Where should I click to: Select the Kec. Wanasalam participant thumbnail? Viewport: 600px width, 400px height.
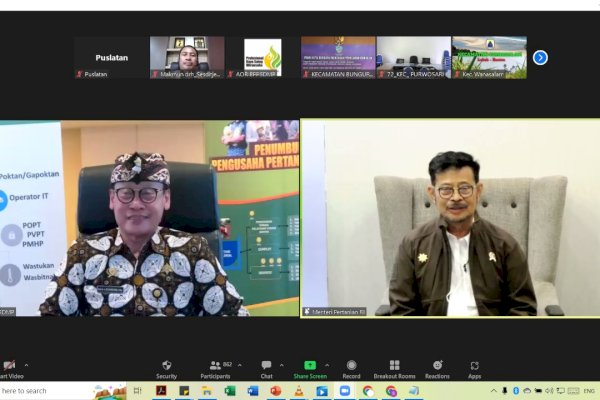click(489, 57)
